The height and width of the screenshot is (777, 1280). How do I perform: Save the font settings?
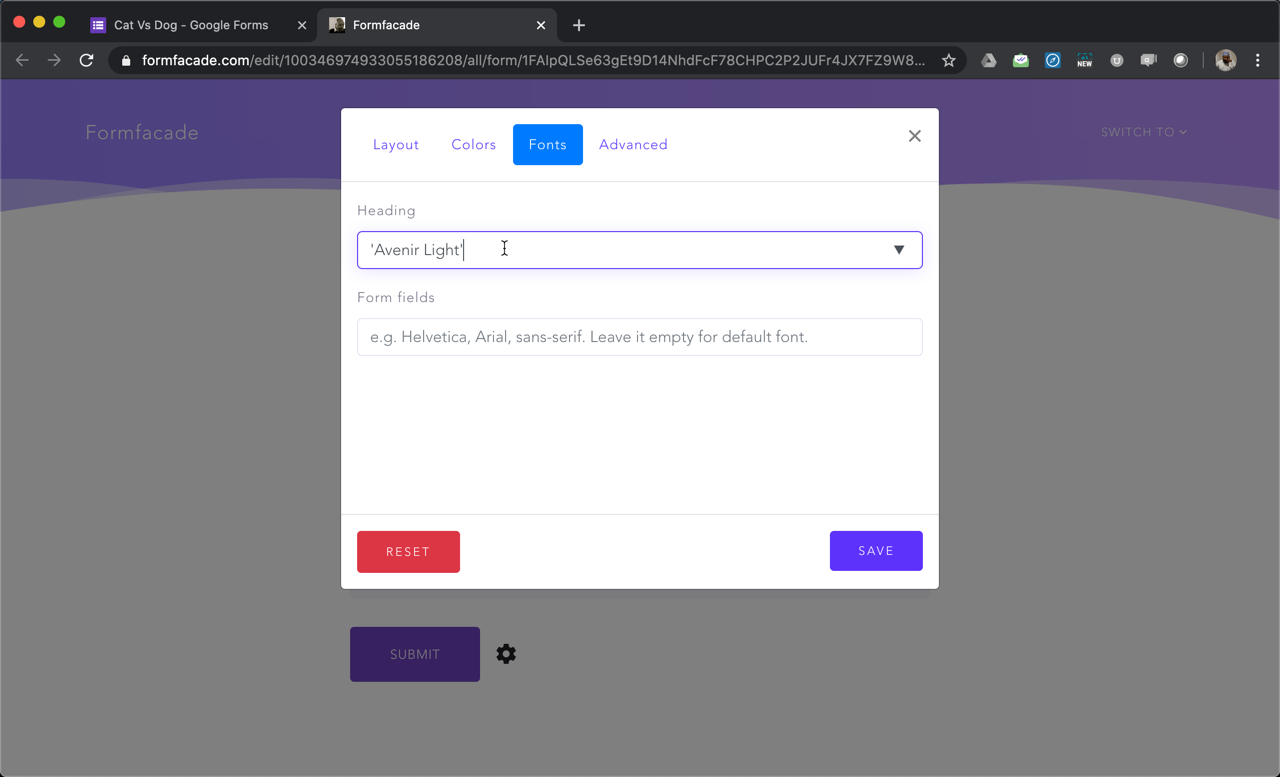click(x=876, y=550)
